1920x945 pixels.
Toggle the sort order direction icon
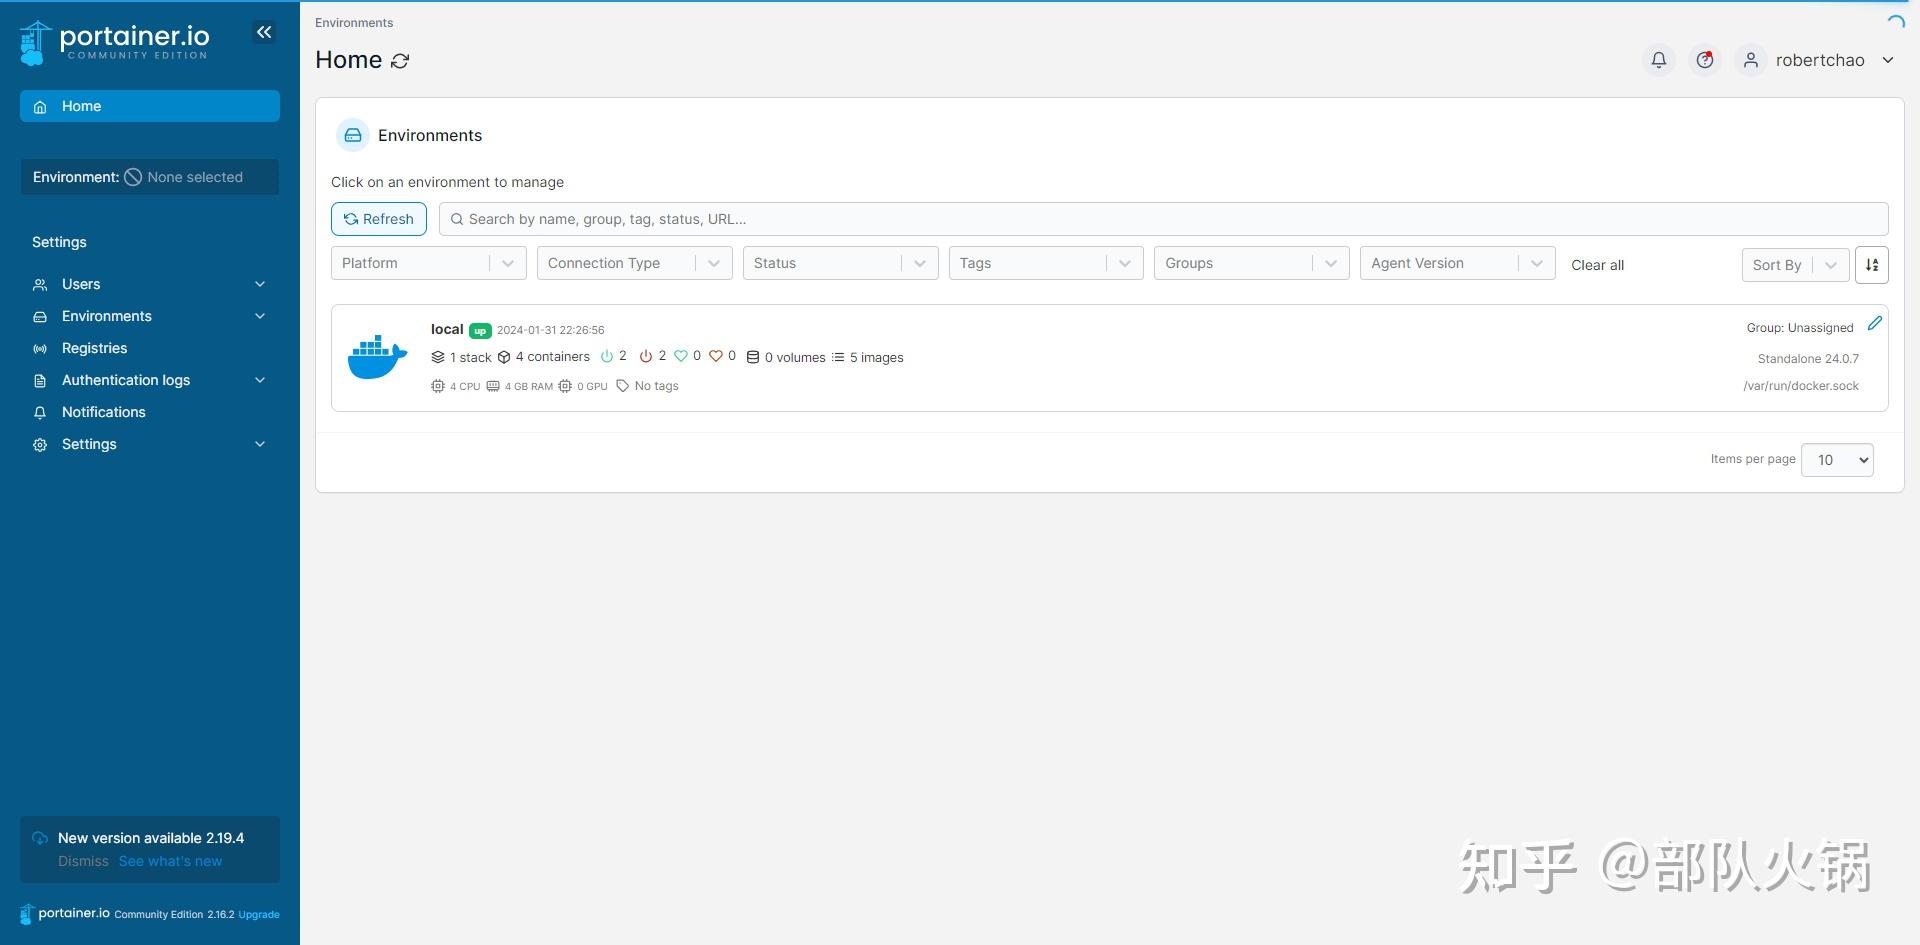point(1872,265)
